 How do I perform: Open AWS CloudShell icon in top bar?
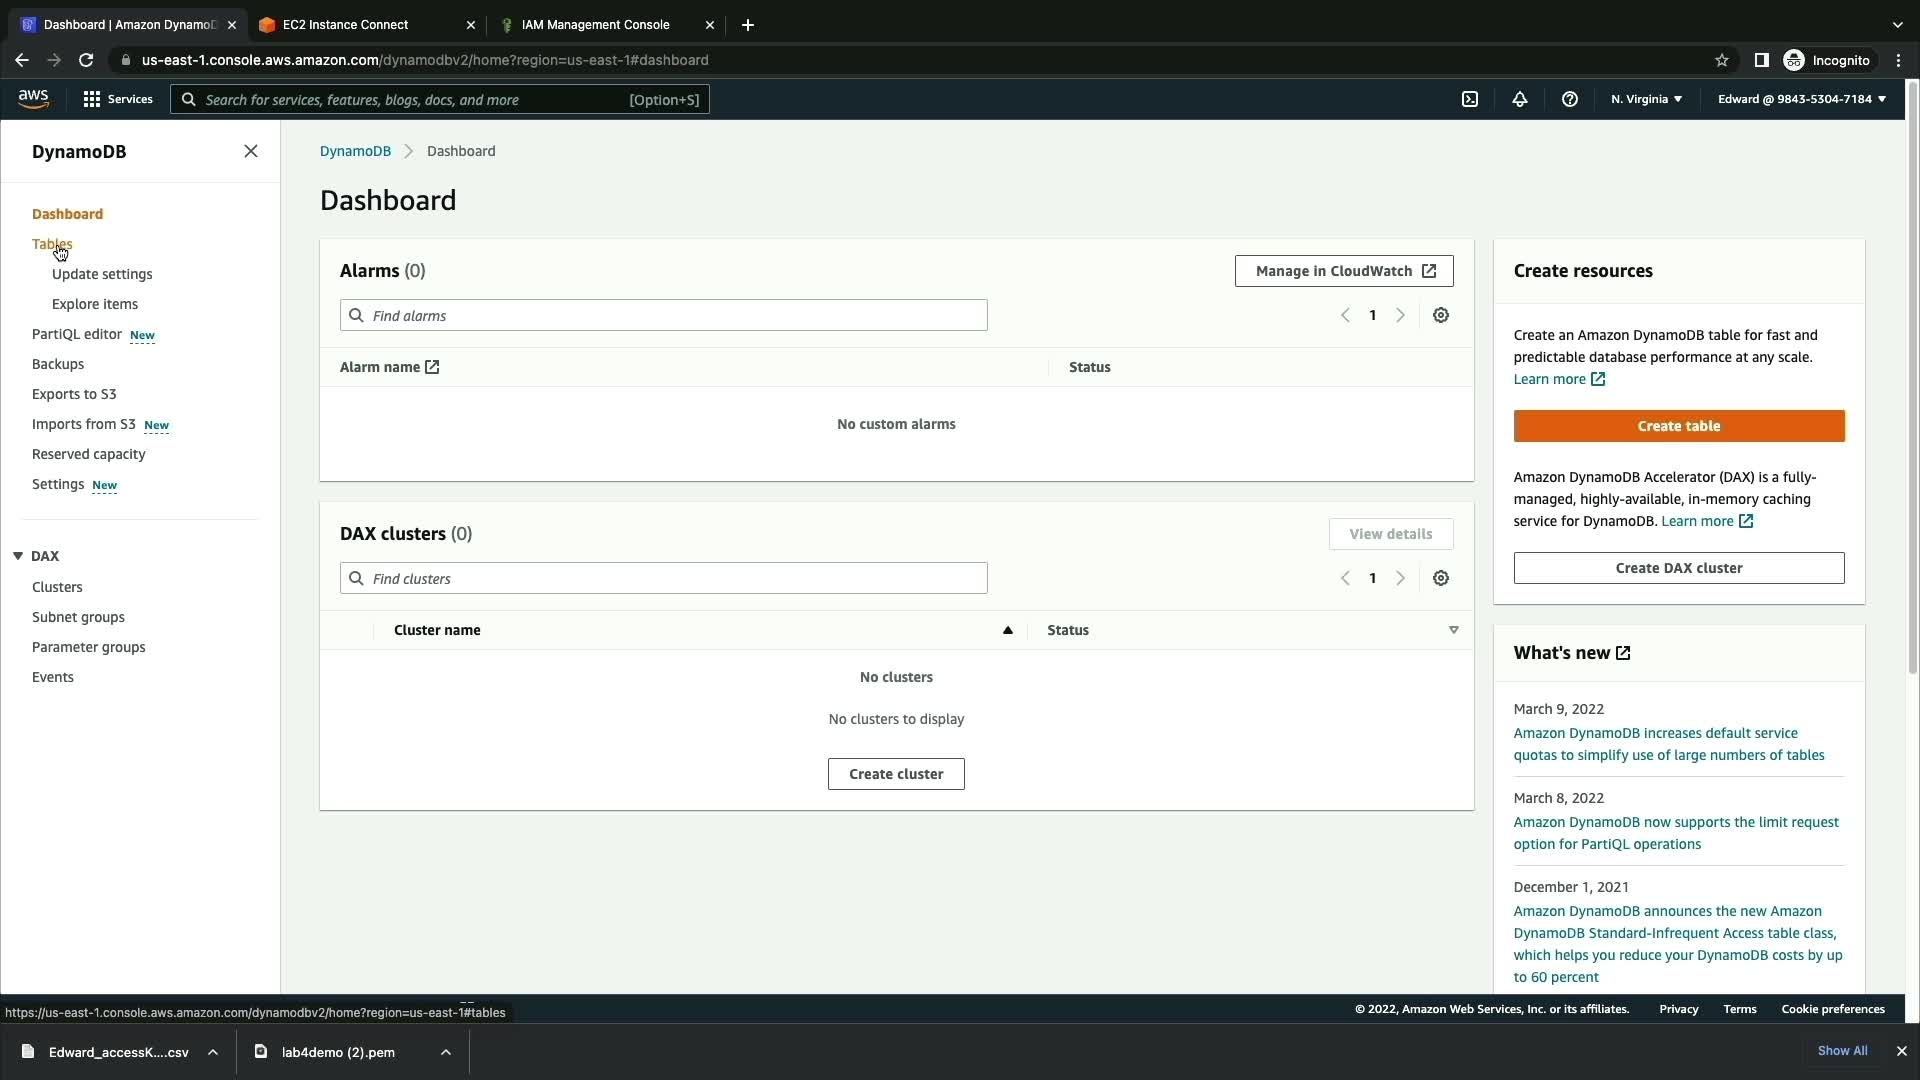[x=1470, y=99]
